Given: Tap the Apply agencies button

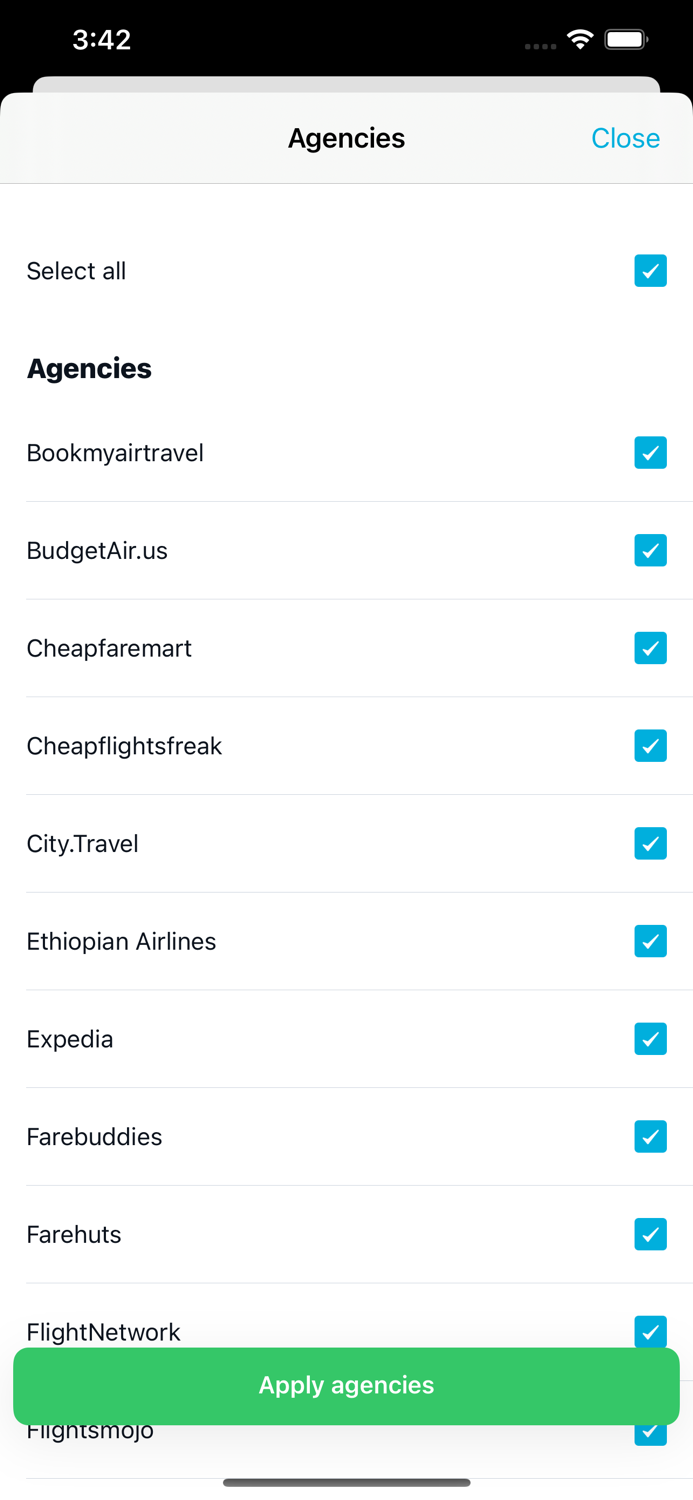Looking at the screenshot, I should [x=346, y=1386].
